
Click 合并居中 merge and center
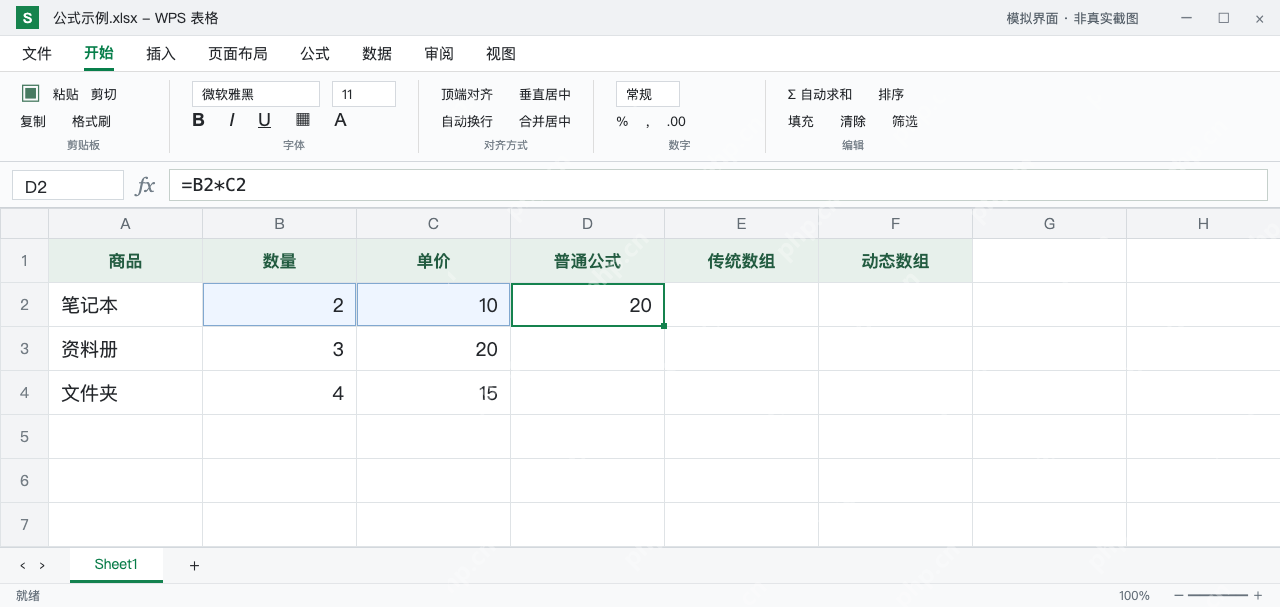[x=545, y=122]
